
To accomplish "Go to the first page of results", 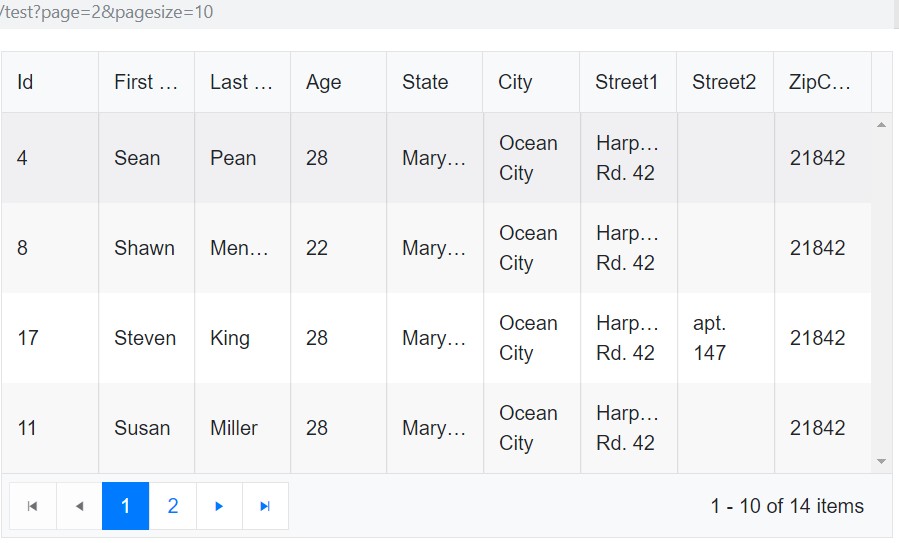I will pos(33,506).
